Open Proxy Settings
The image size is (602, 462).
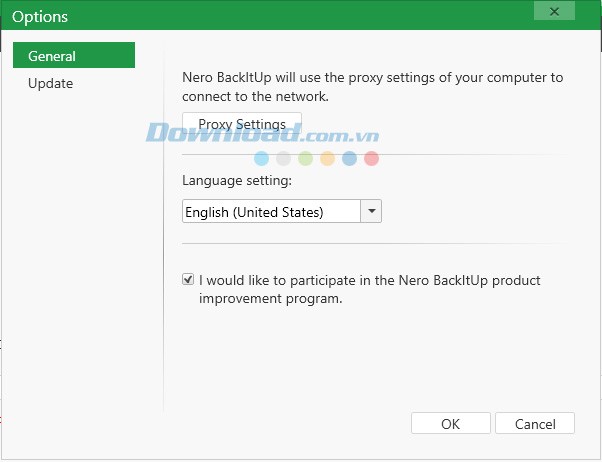tap(242, 124)
